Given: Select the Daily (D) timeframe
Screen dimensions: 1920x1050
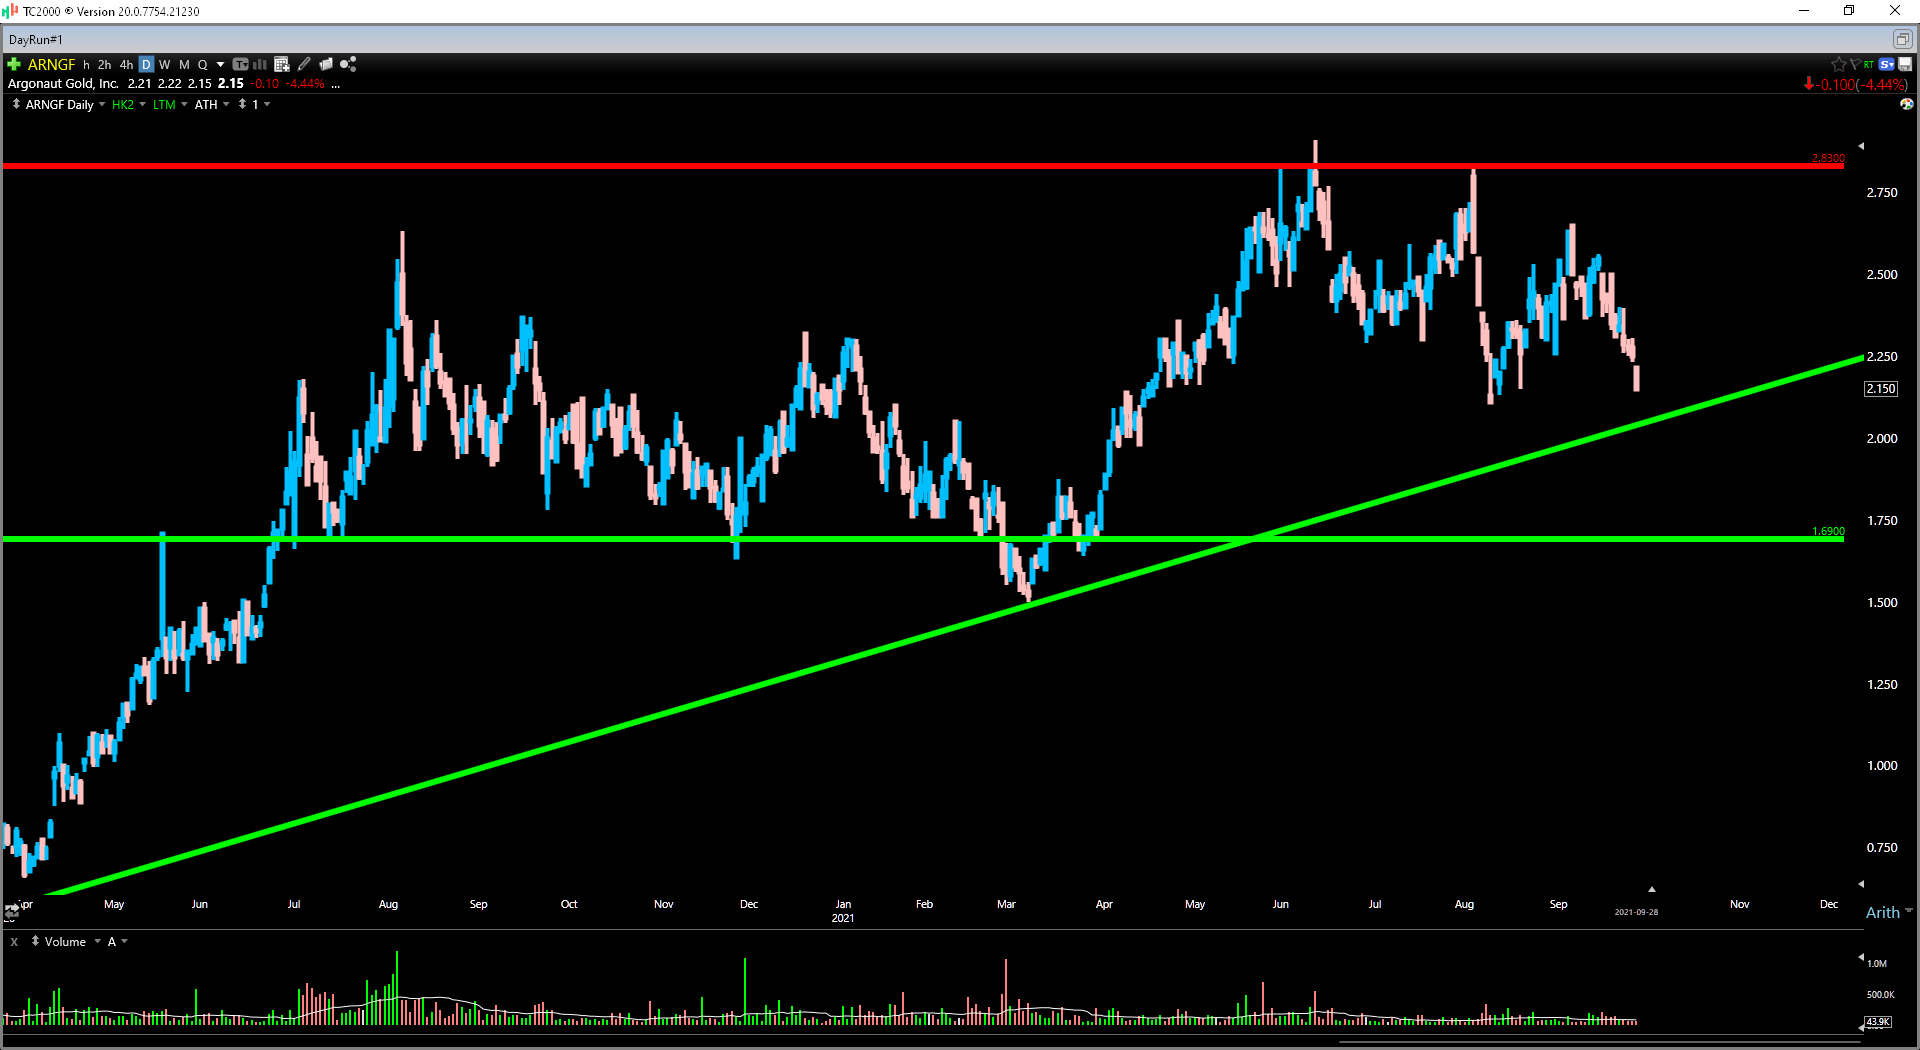Looking at the screenshot, I should (146, 64).
